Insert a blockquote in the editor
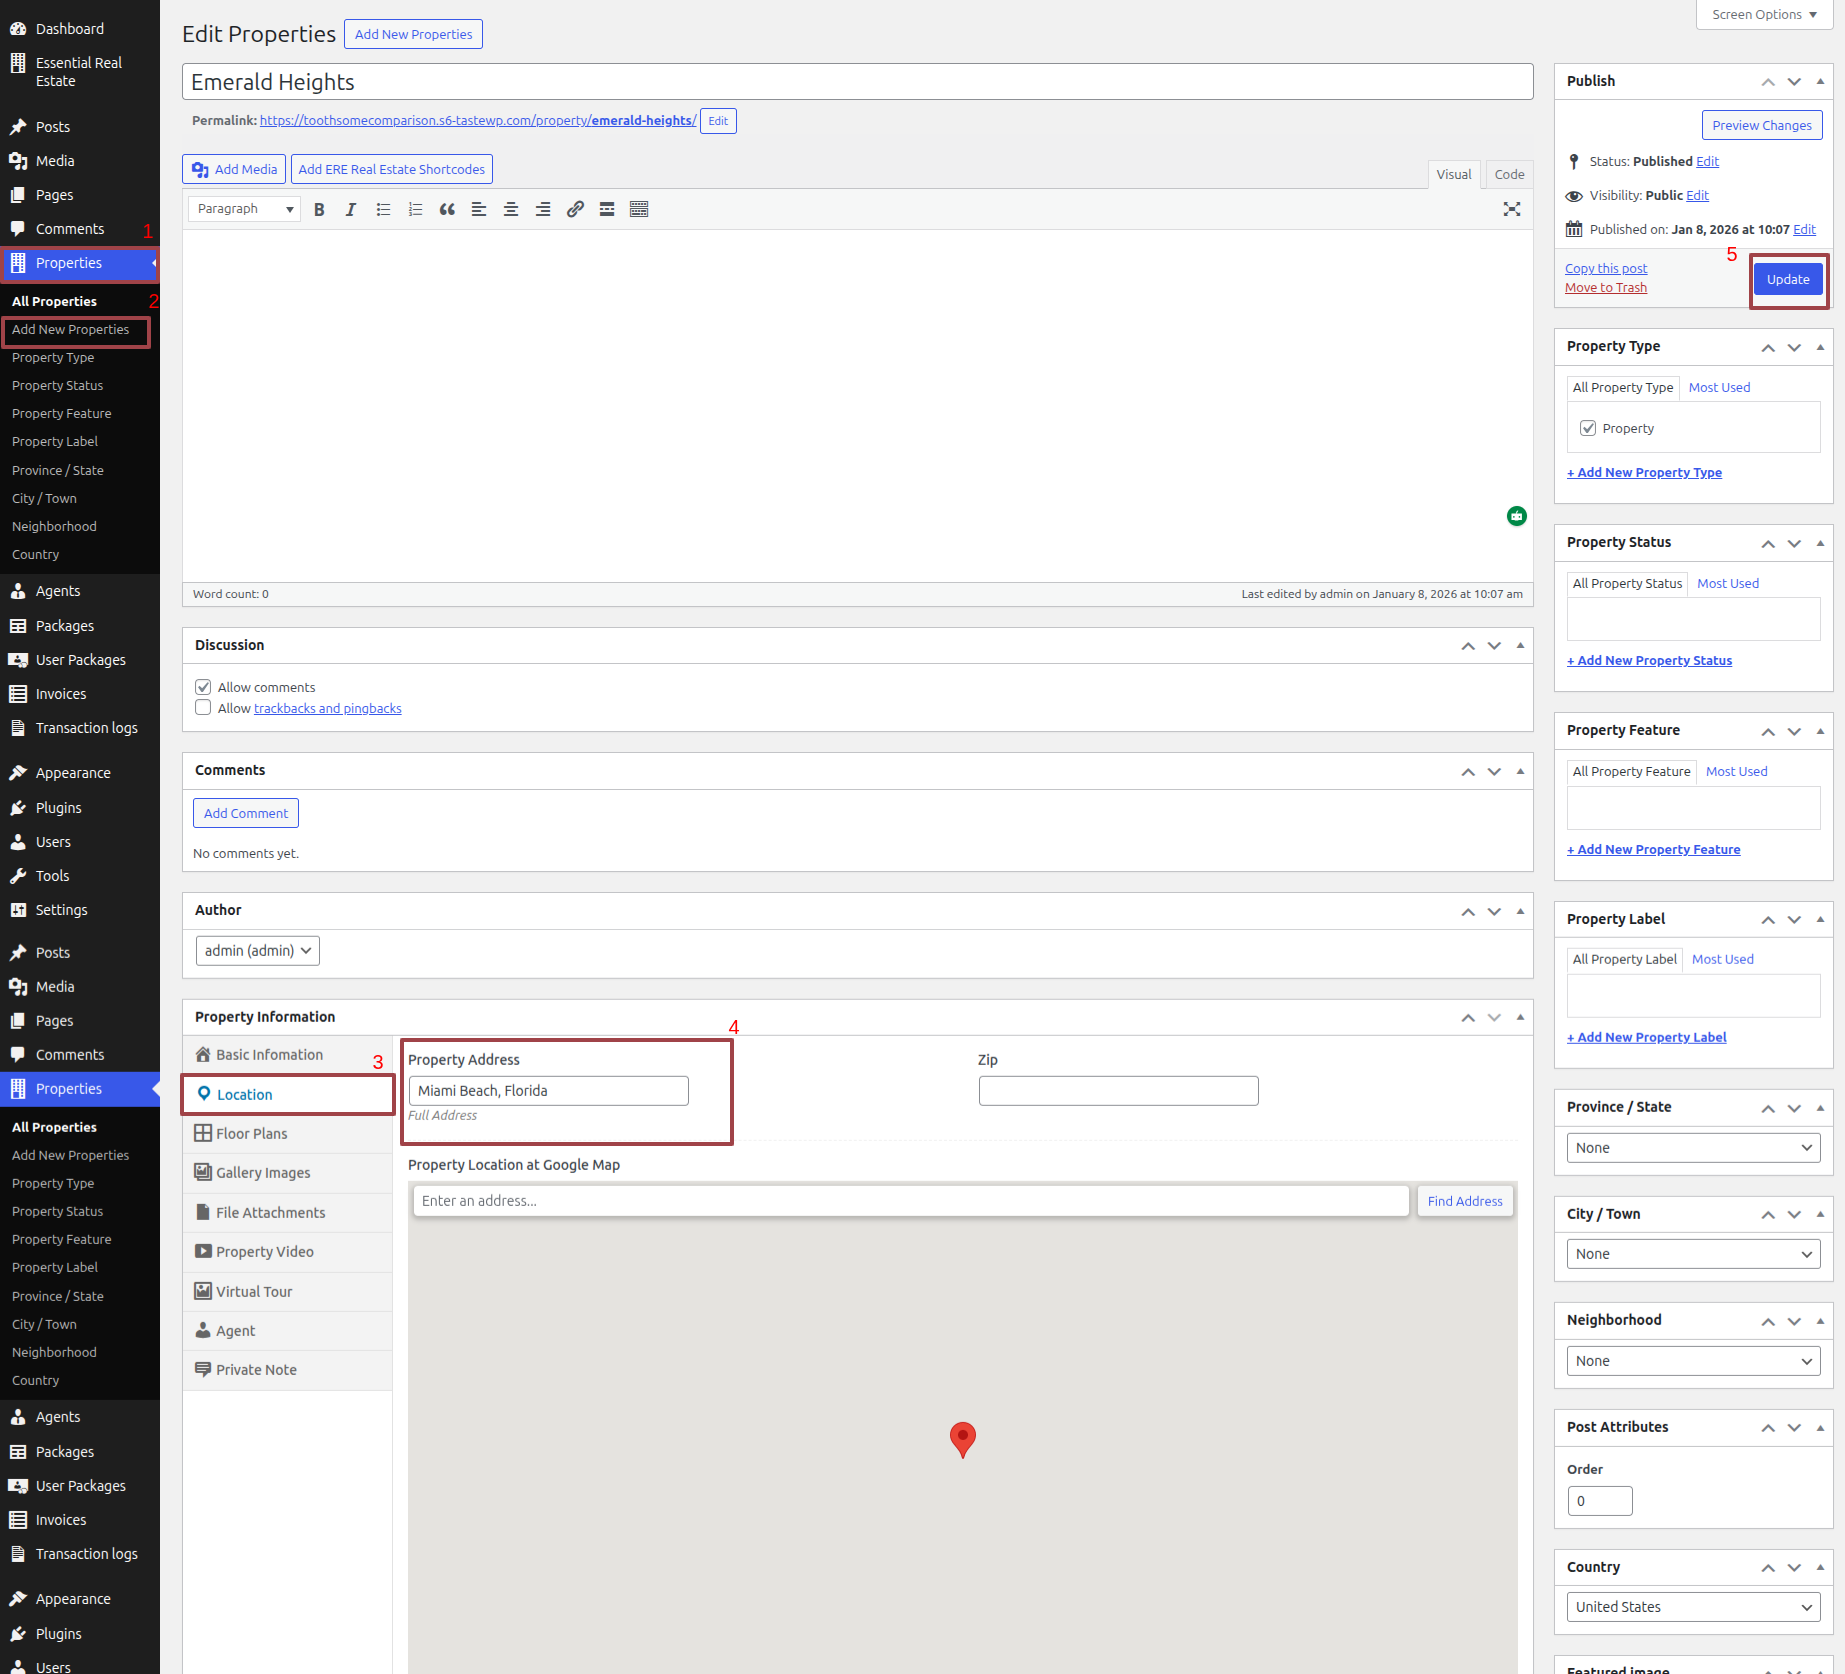This screenshot has height=1674, width=1845. (447, 209)
